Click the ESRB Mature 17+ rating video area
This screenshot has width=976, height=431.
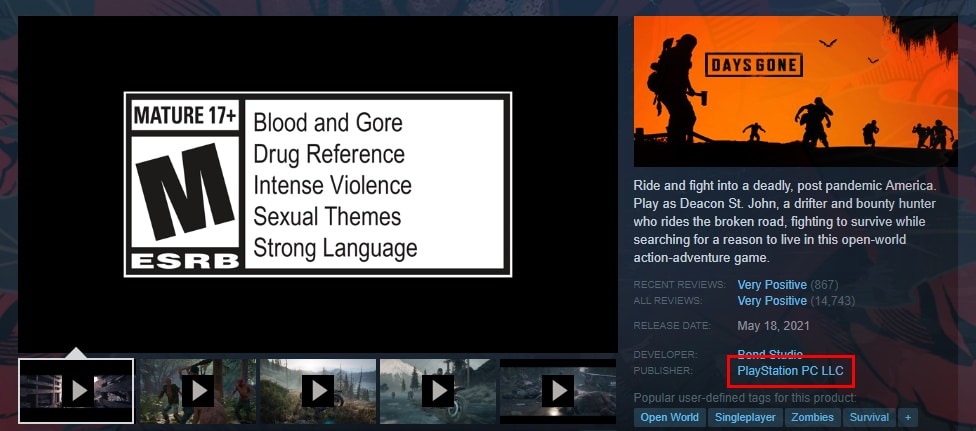point(317,184)
